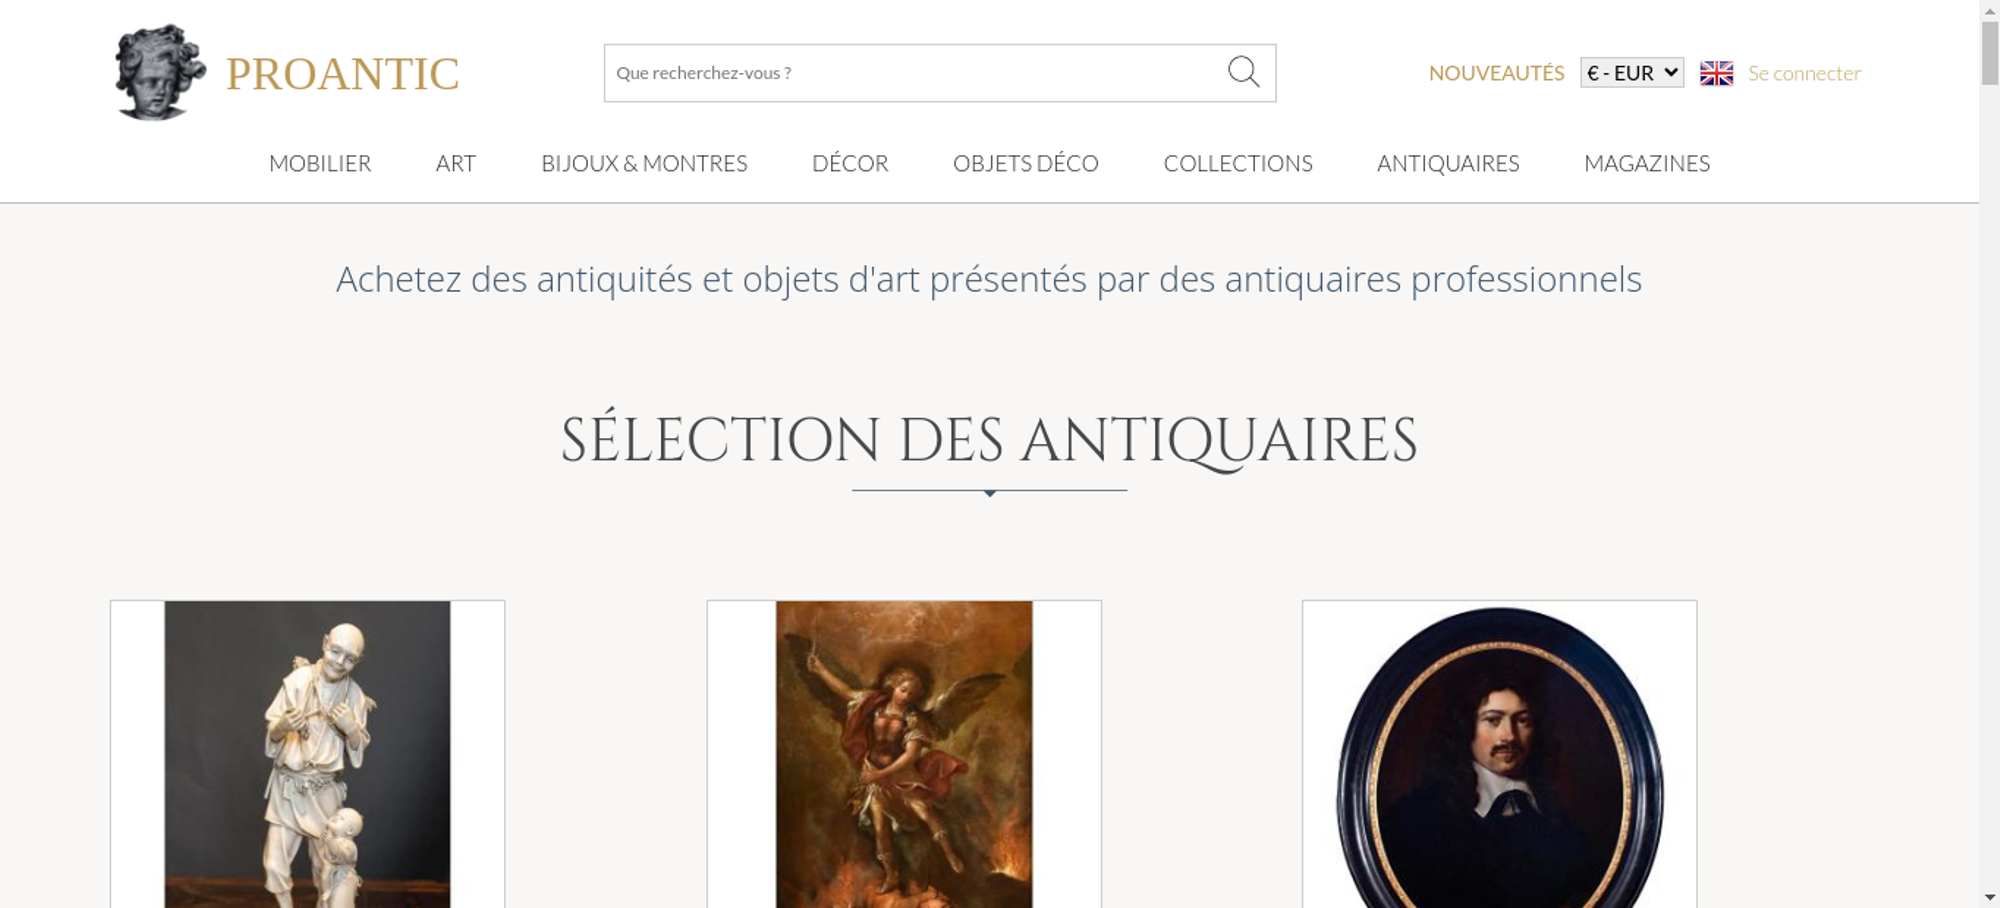This screenshot has height=908, width=2000.
Task: Open the DÉCOR menu
Action: click(x=850, y=163)
